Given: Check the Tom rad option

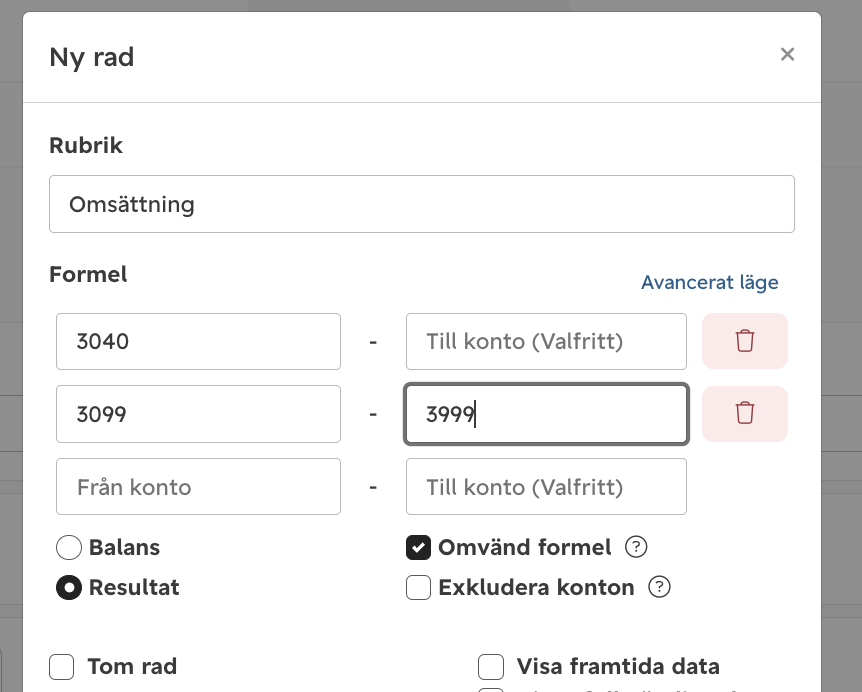Looking at the screenshot, I should [x=62, y=667].
